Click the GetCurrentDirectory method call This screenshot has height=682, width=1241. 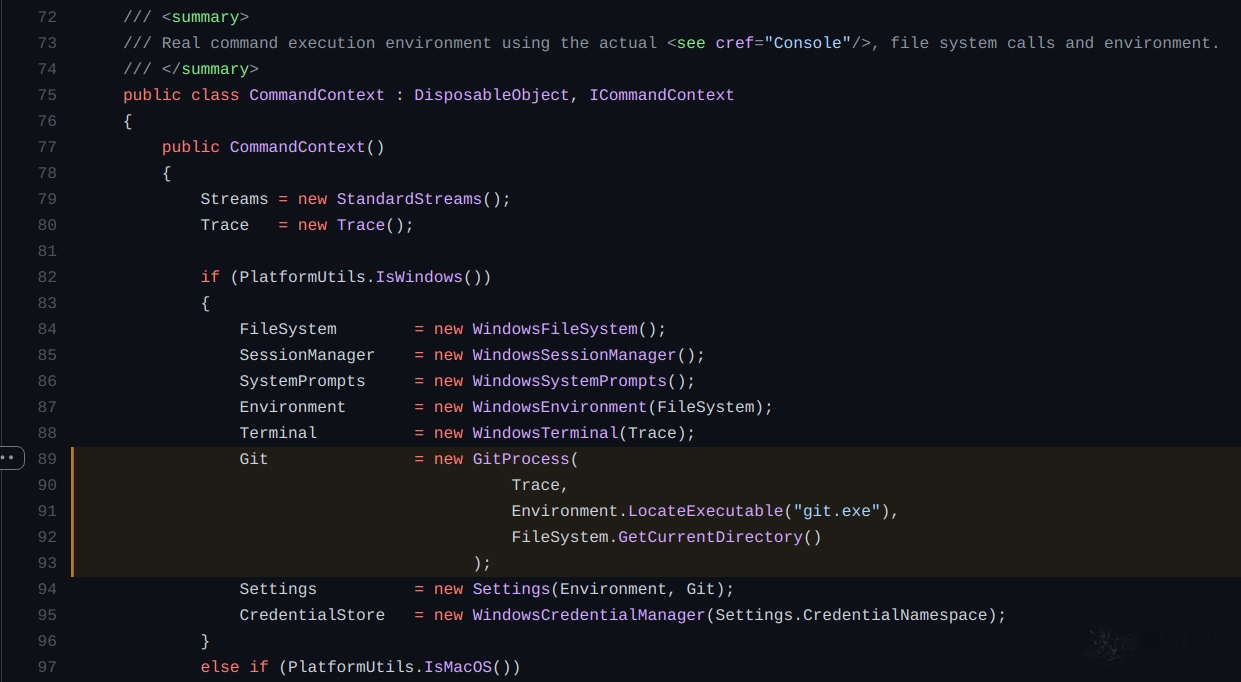click(x=710, y=537)
